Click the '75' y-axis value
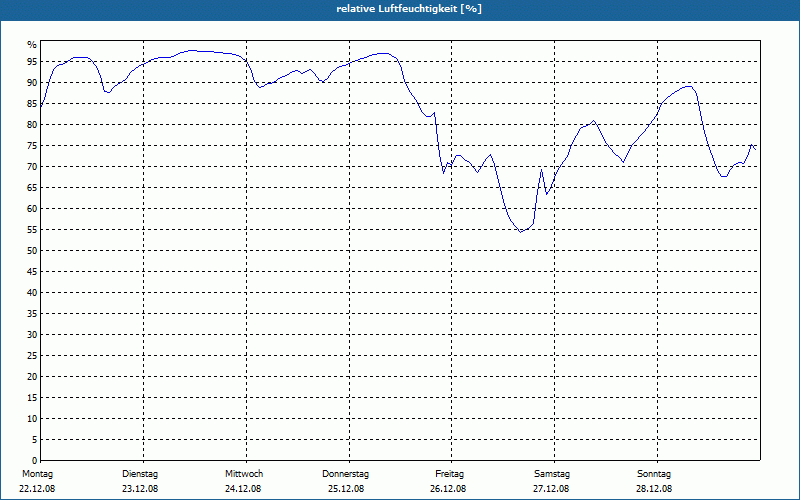Screen dimensions: 800x500 (32, 146)
